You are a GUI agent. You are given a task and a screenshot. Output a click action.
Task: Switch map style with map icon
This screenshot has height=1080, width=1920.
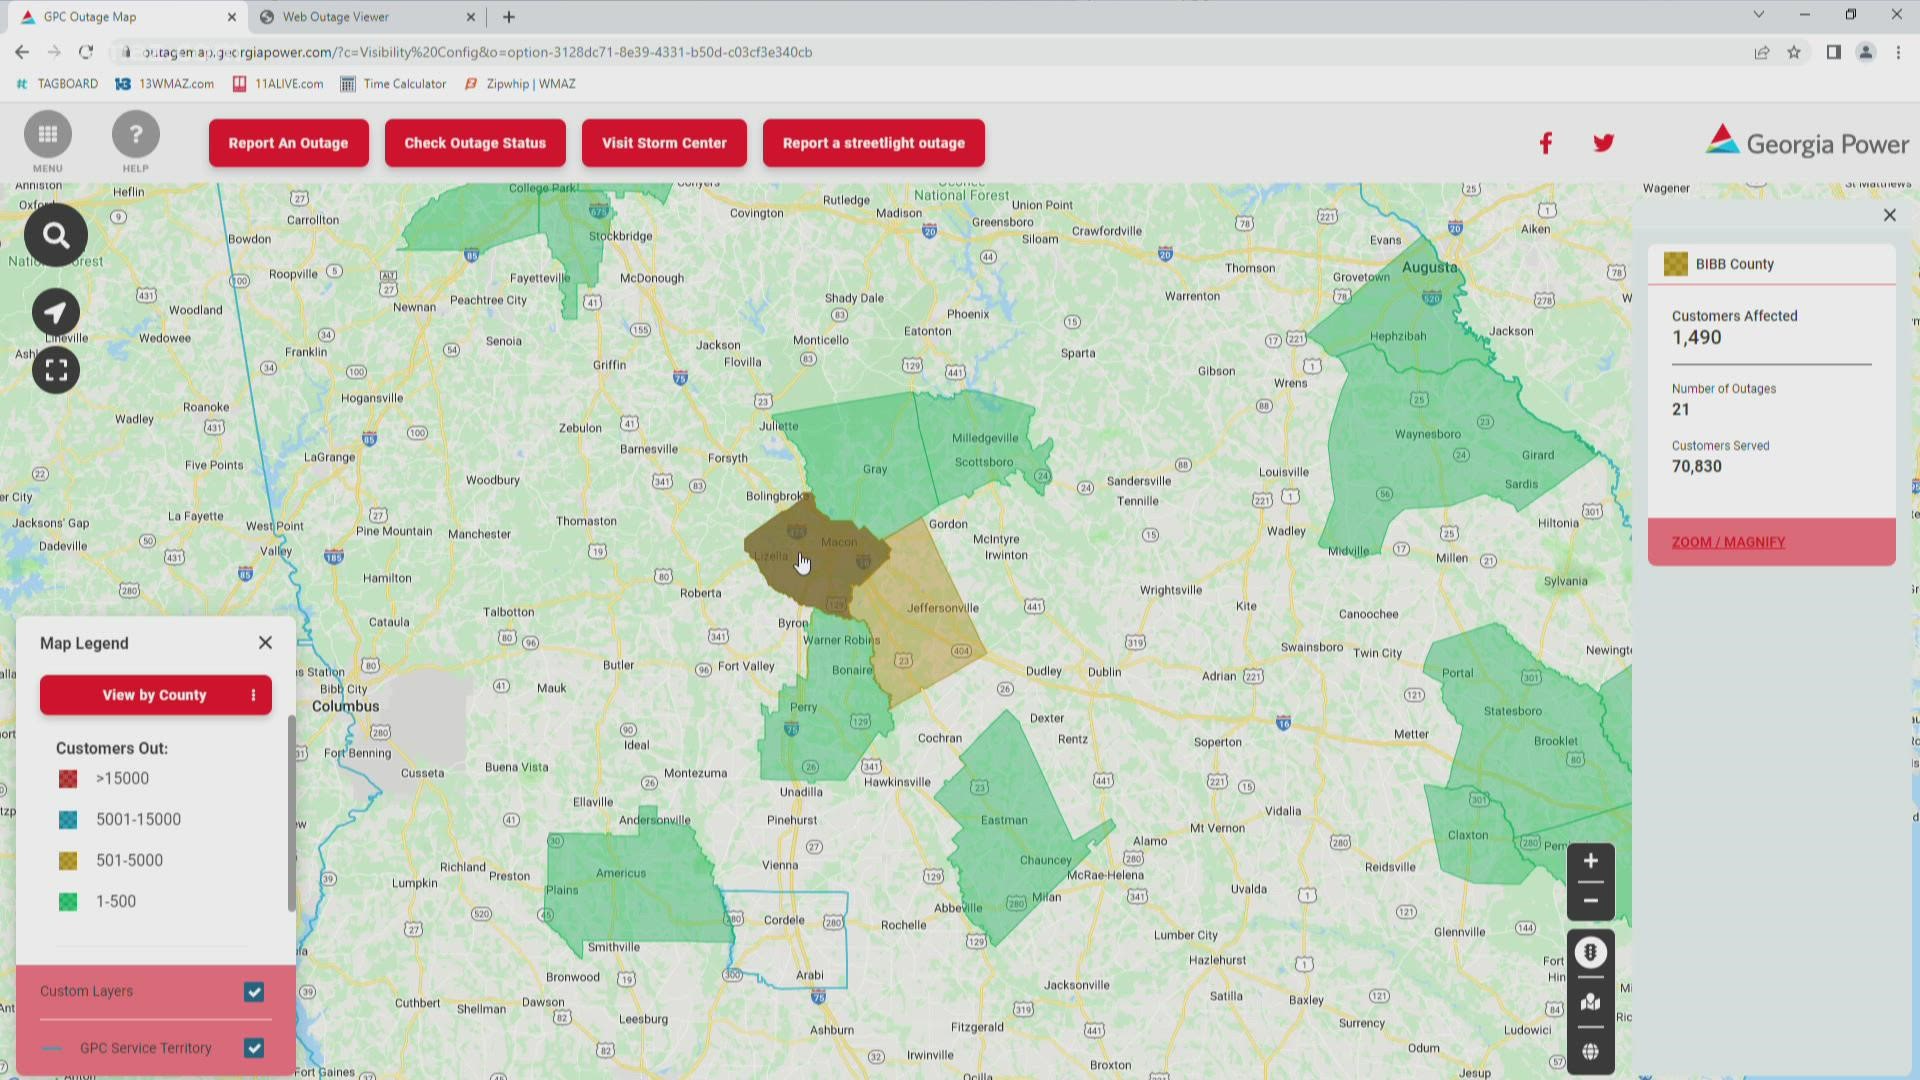(x=1590, y=1002)
